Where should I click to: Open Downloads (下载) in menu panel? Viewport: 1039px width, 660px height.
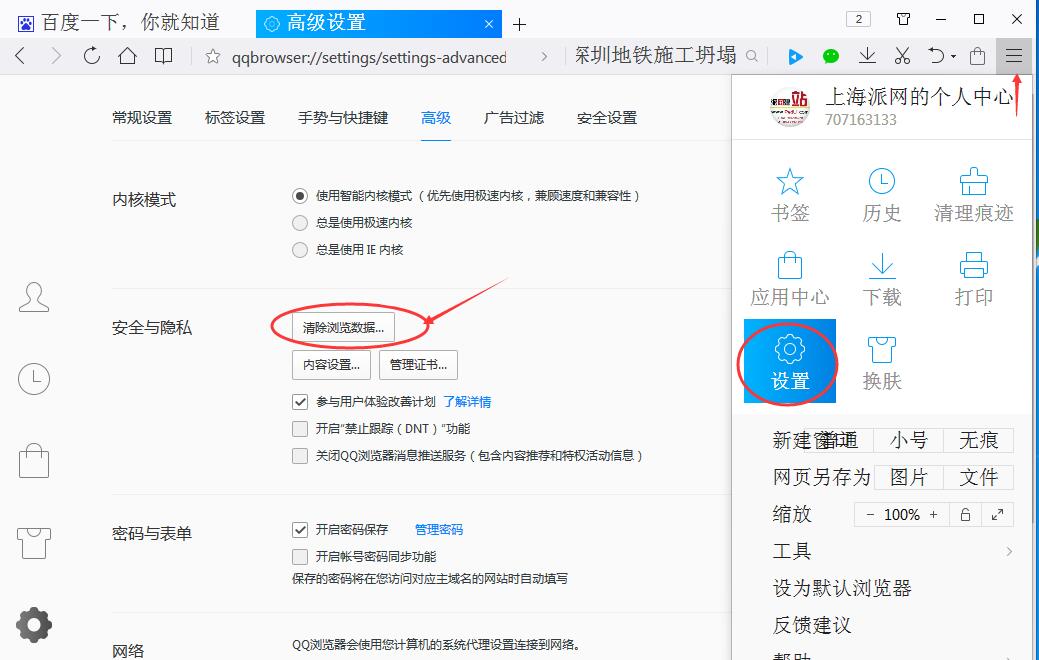click(x=881, y=279)
